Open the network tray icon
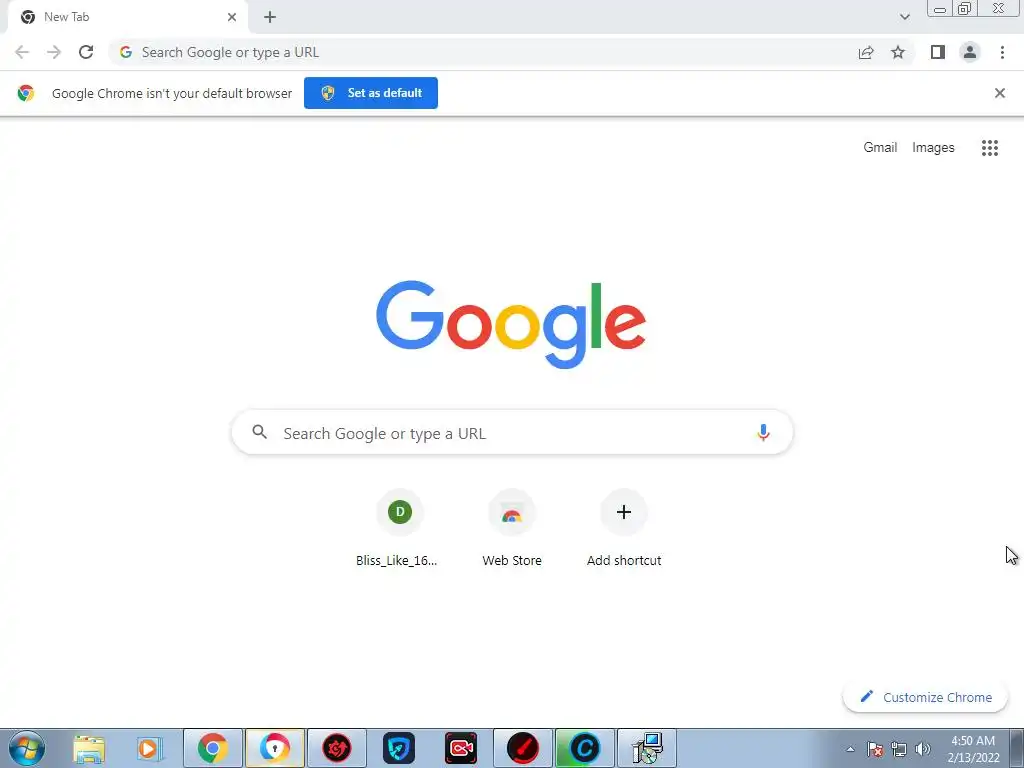 899,749
